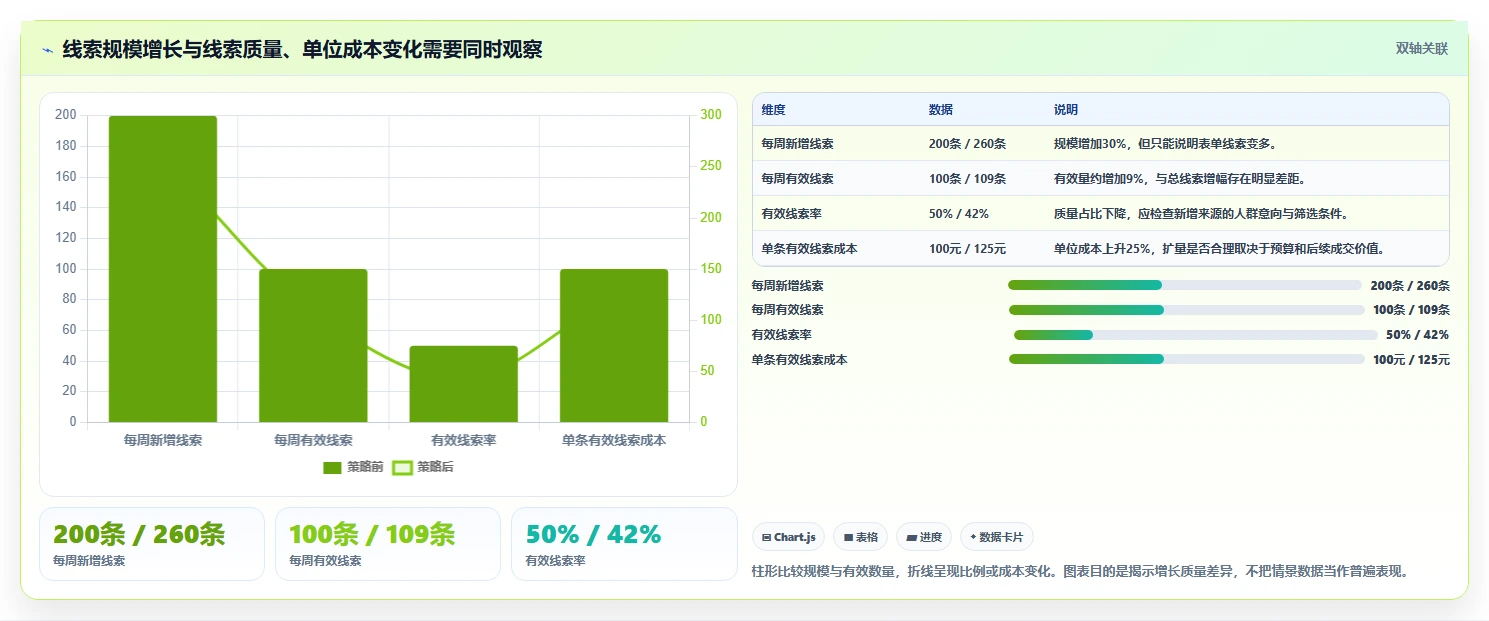Click 有效线索率 cell in table
This screenshot has height=621, width=1489.
point(791,214)
